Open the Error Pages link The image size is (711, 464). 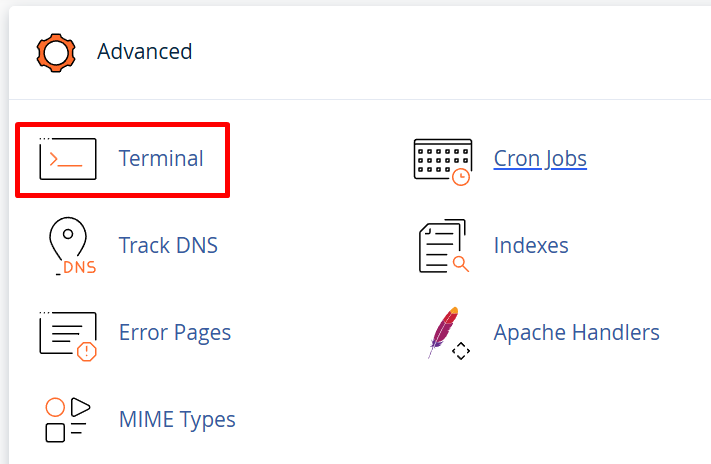tap(175, 333)
